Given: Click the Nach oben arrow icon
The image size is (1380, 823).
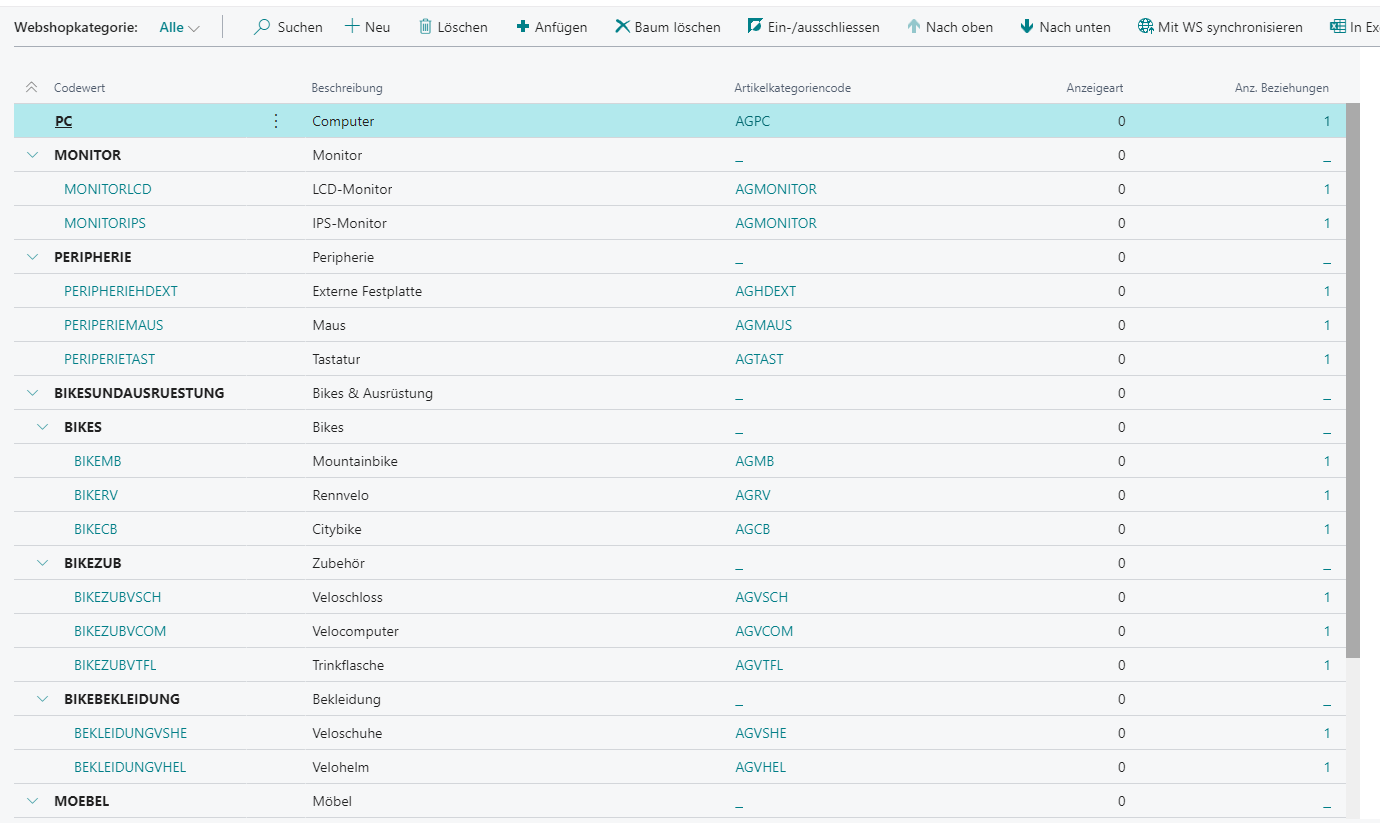Looking at the screenshot, I should pyautogui.click(x=913, y=27).
